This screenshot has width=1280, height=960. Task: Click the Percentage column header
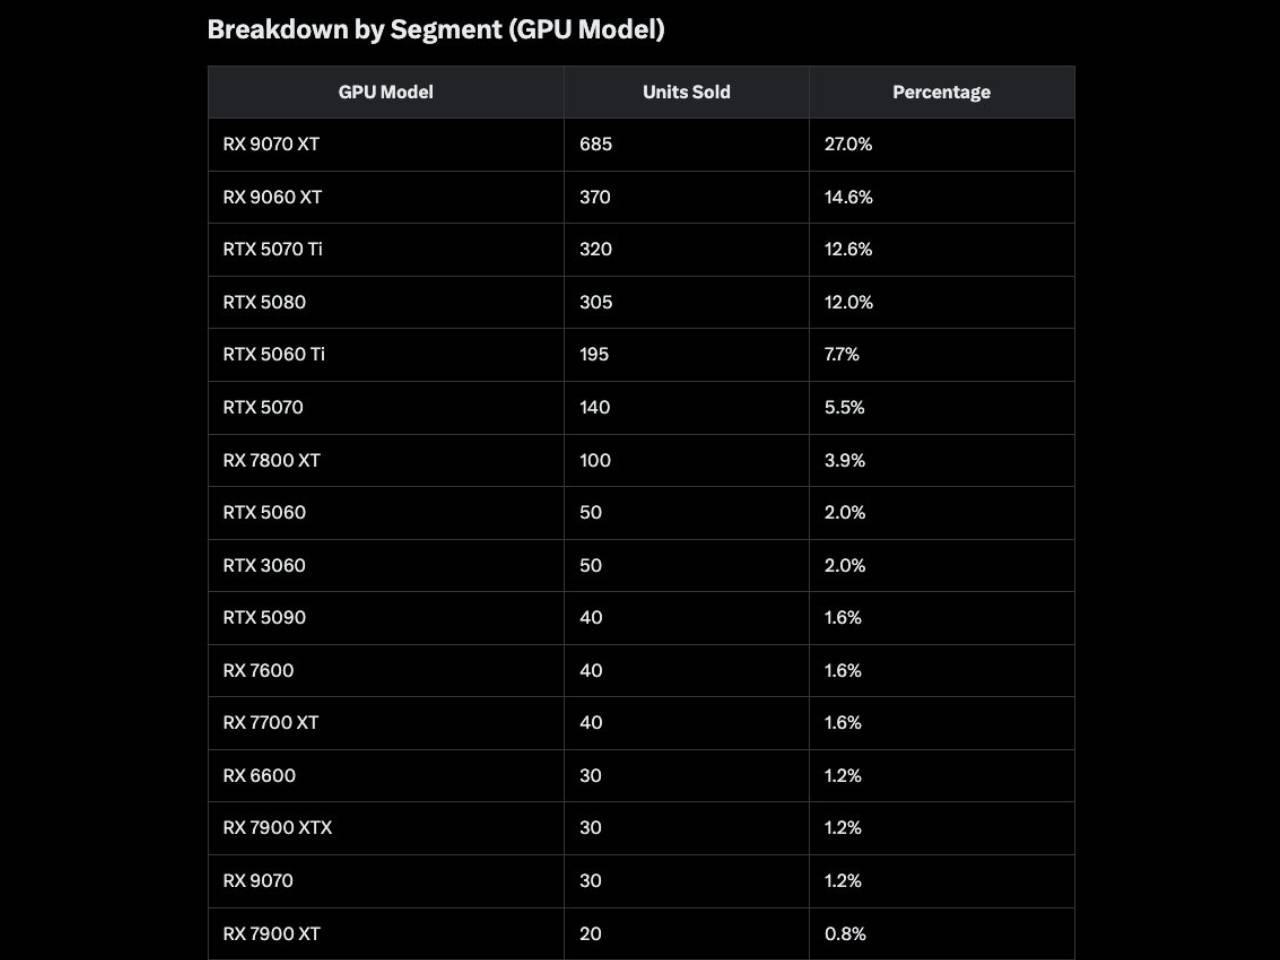point(941,92)
